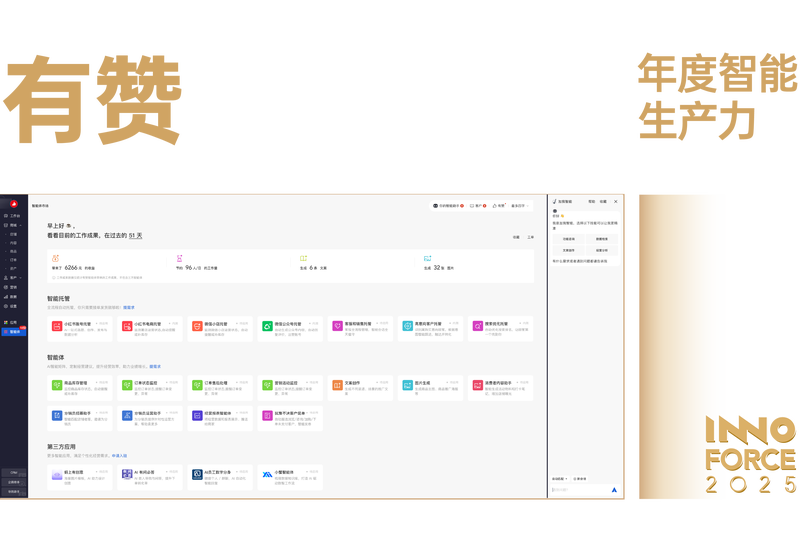Open the orange 文案创作 agent icon
The image size is (800, 552).
tap(337, 385)
